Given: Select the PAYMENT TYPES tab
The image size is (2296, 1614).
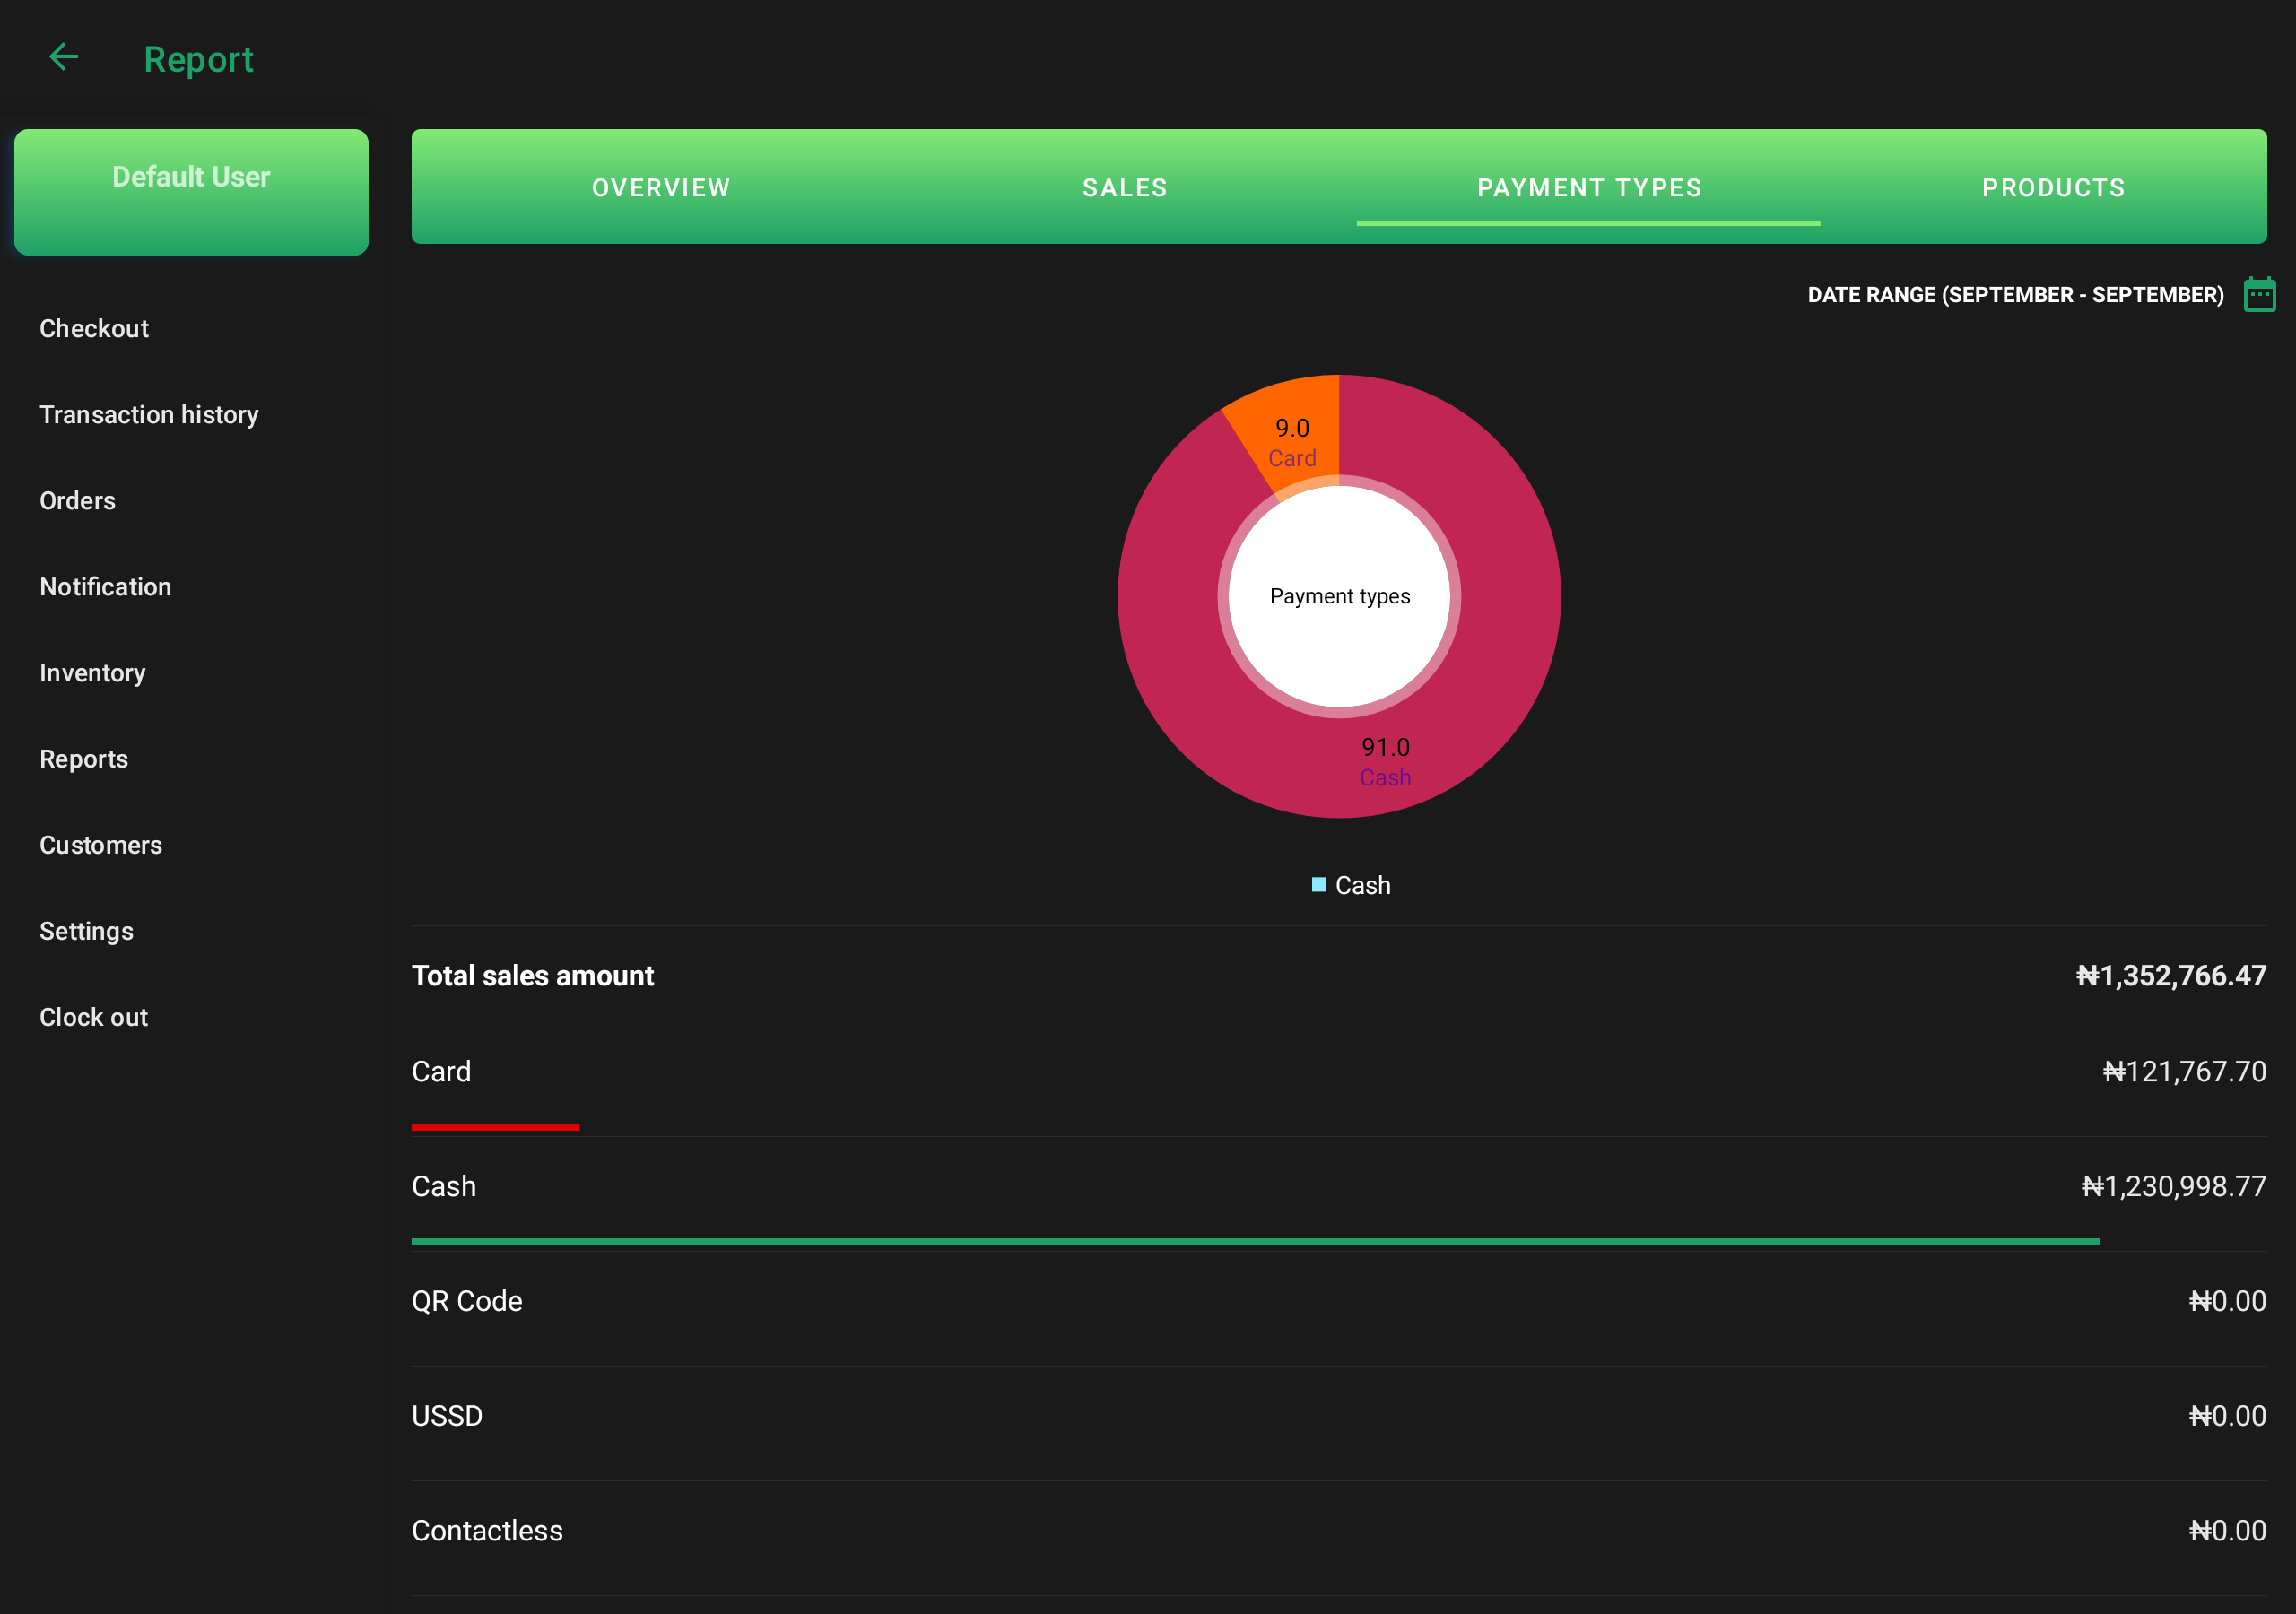Looking at the screenshot, I should coord(1587,187).
